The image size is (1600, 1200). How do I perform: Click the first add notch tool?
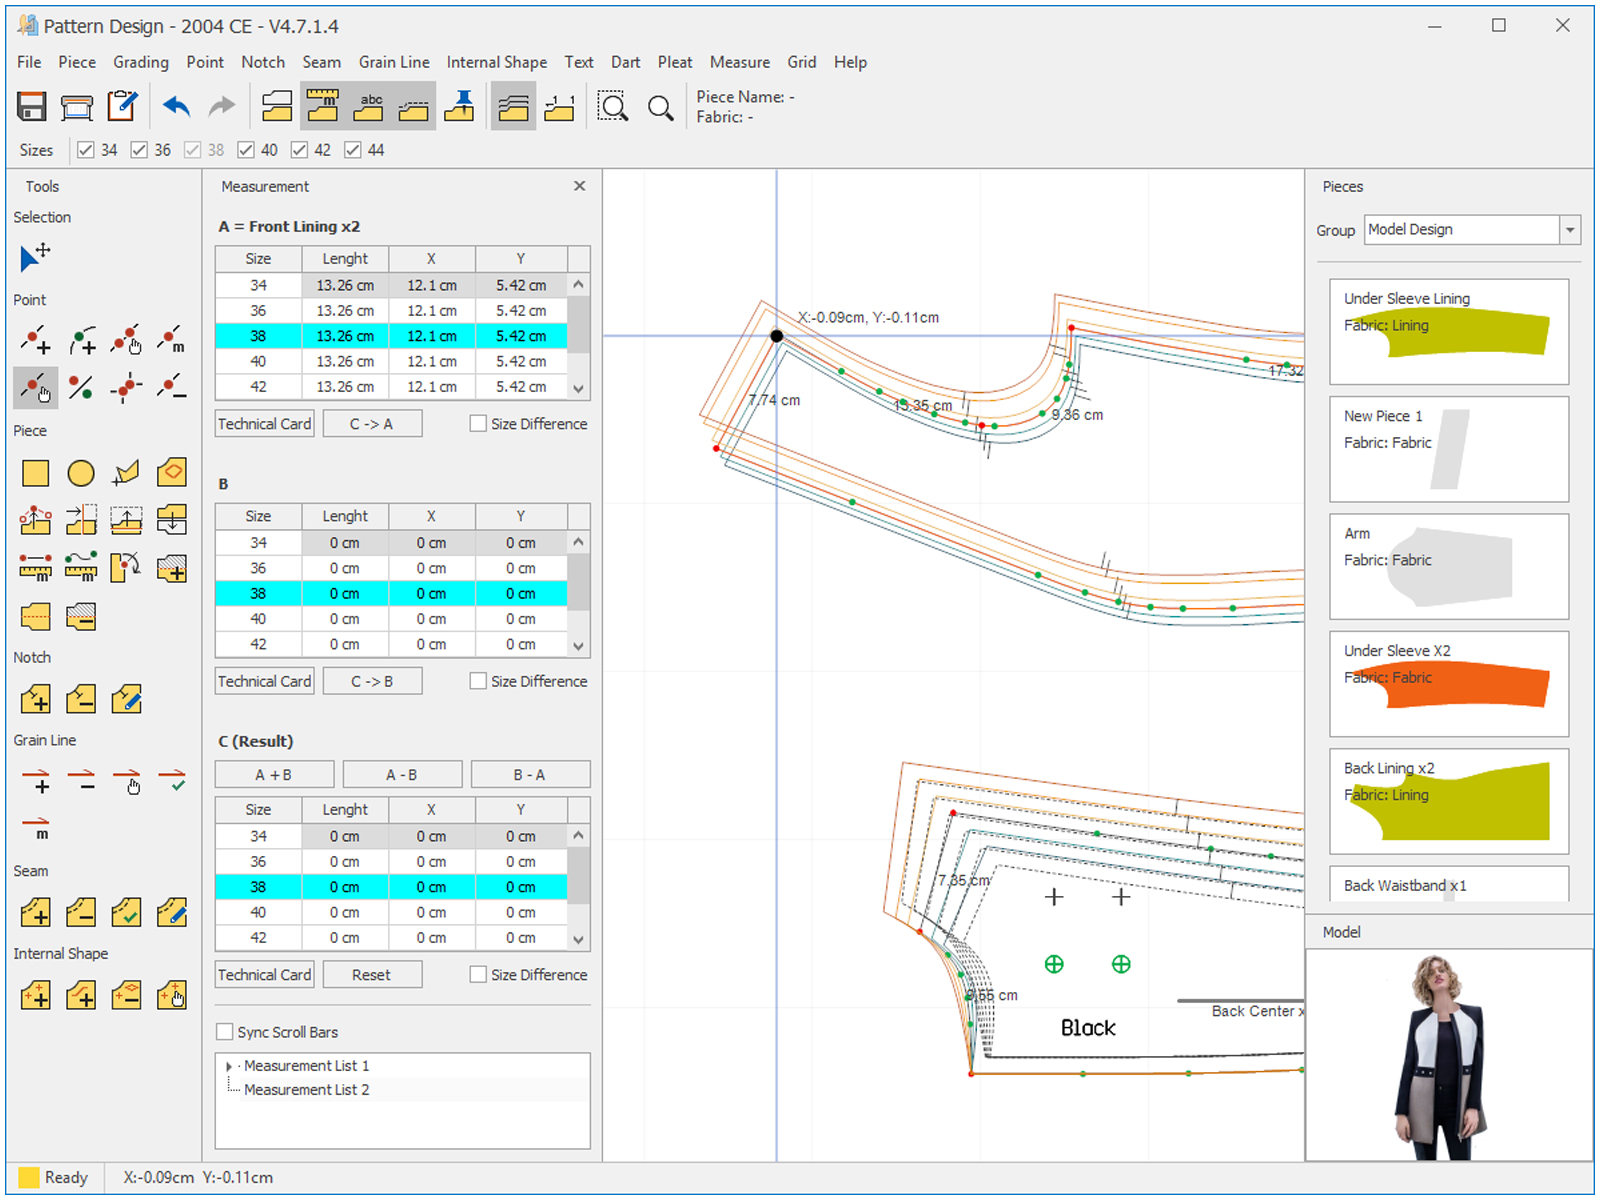coord(36,699)
